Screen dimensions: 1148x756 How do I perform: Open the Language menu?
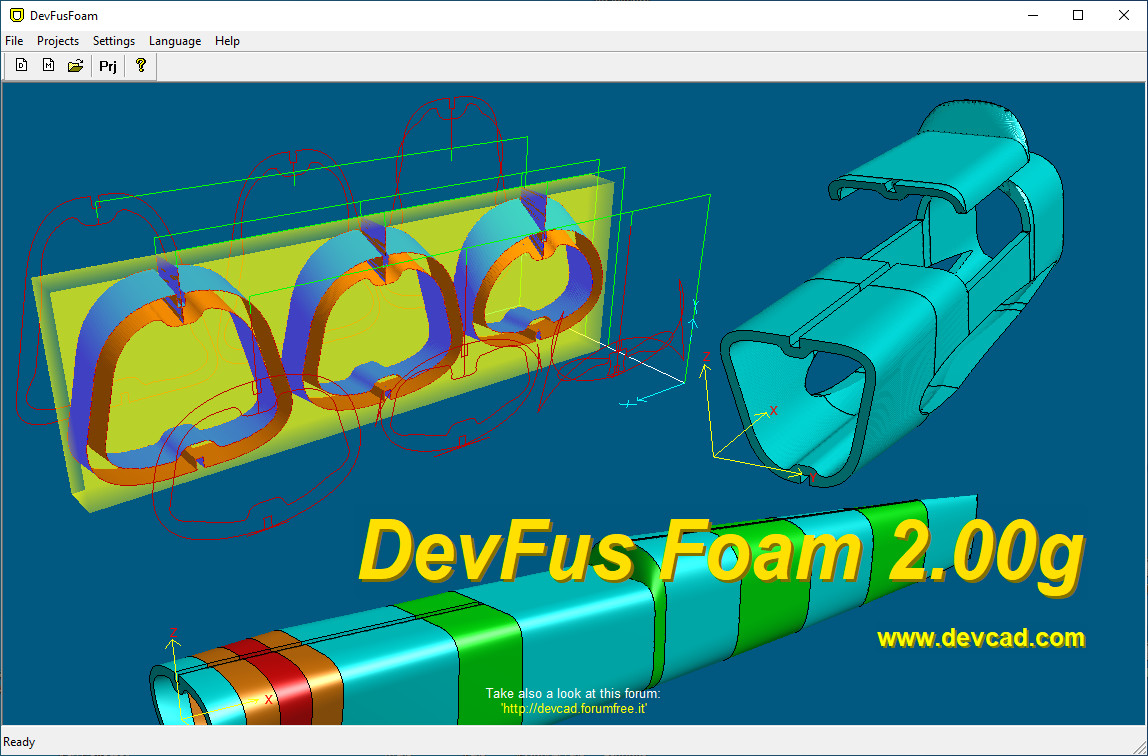coord(175,41)
